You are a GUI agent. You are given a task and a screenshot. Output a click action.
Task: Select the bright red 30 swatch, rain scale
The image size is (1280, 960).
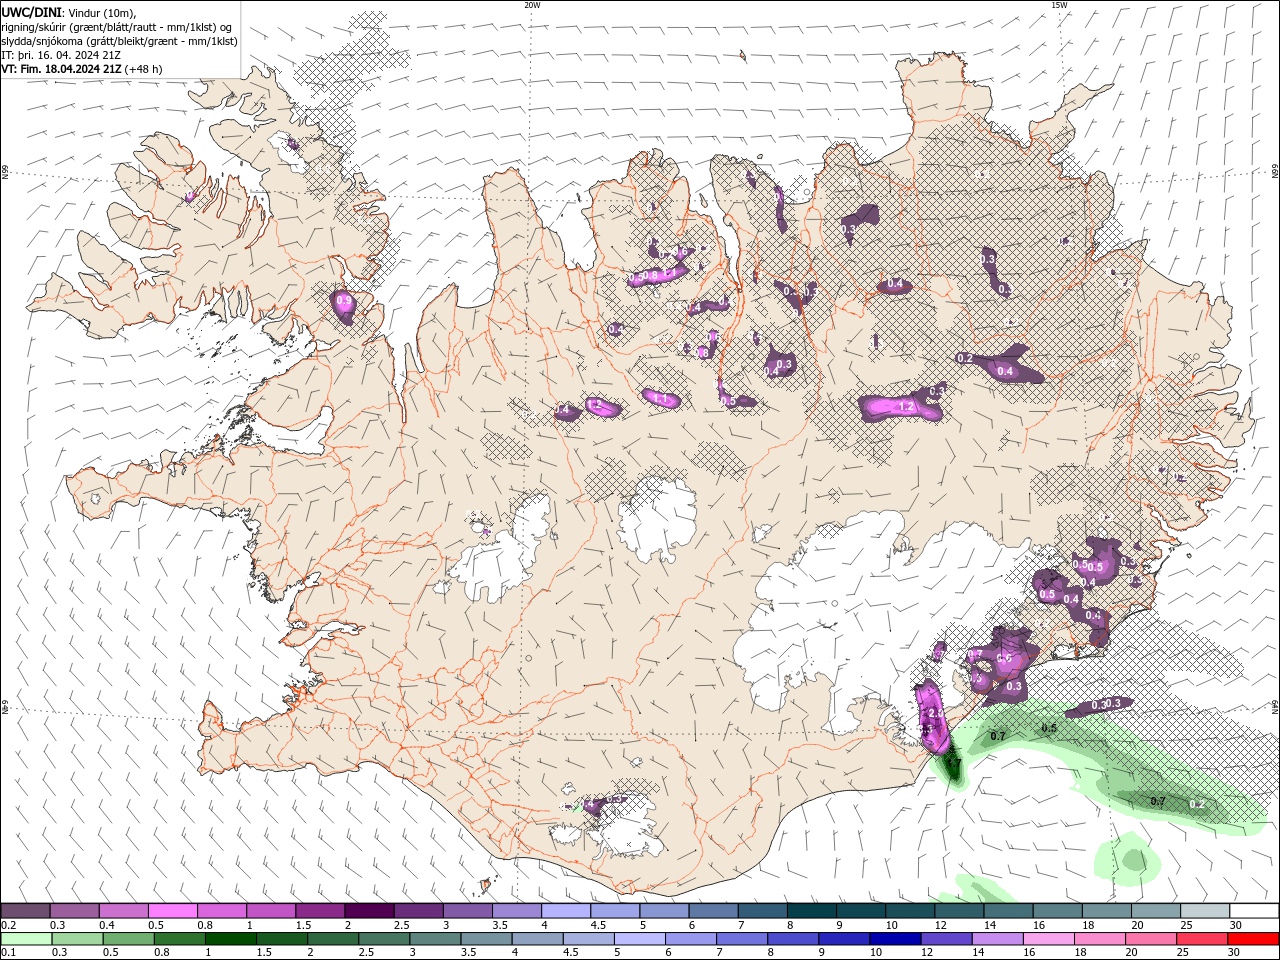click(x=1253, y=939)
